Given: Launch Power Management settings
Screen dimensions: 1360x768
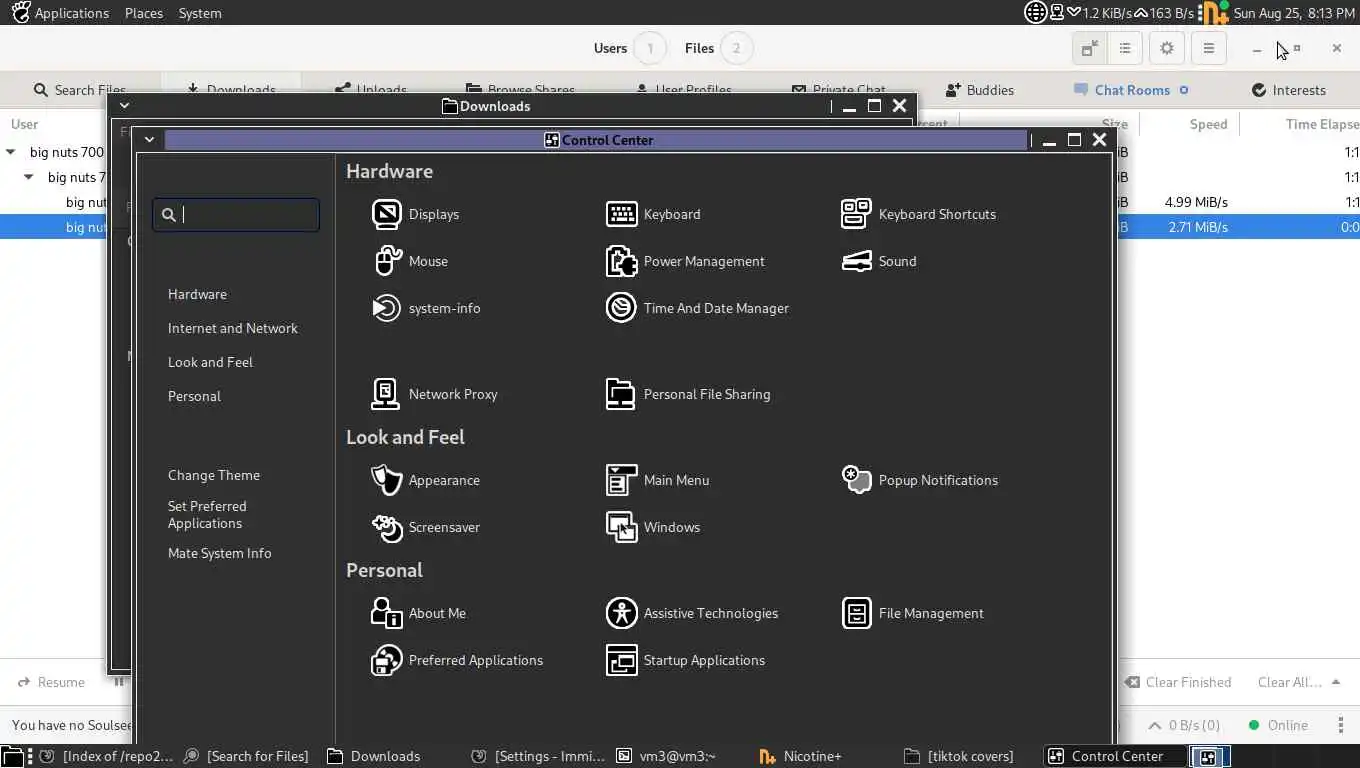Looking at the screenshot, I should tap(685, 261).
